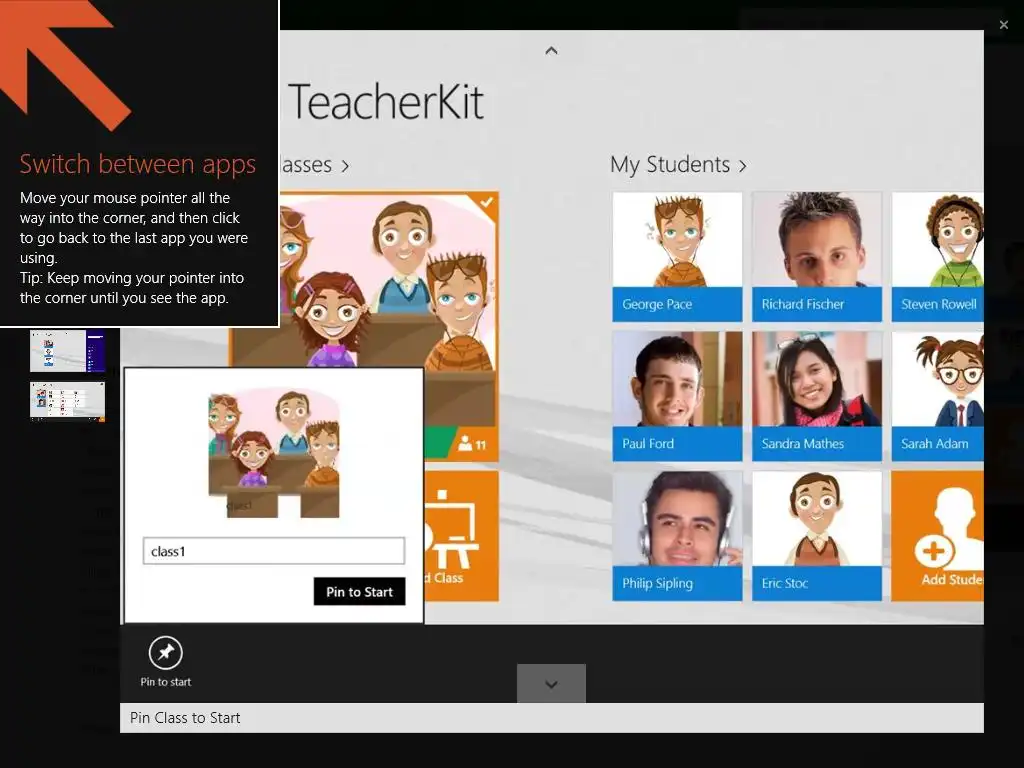
Task: Open Richard Fischer student tile
Action: point(817,257)
